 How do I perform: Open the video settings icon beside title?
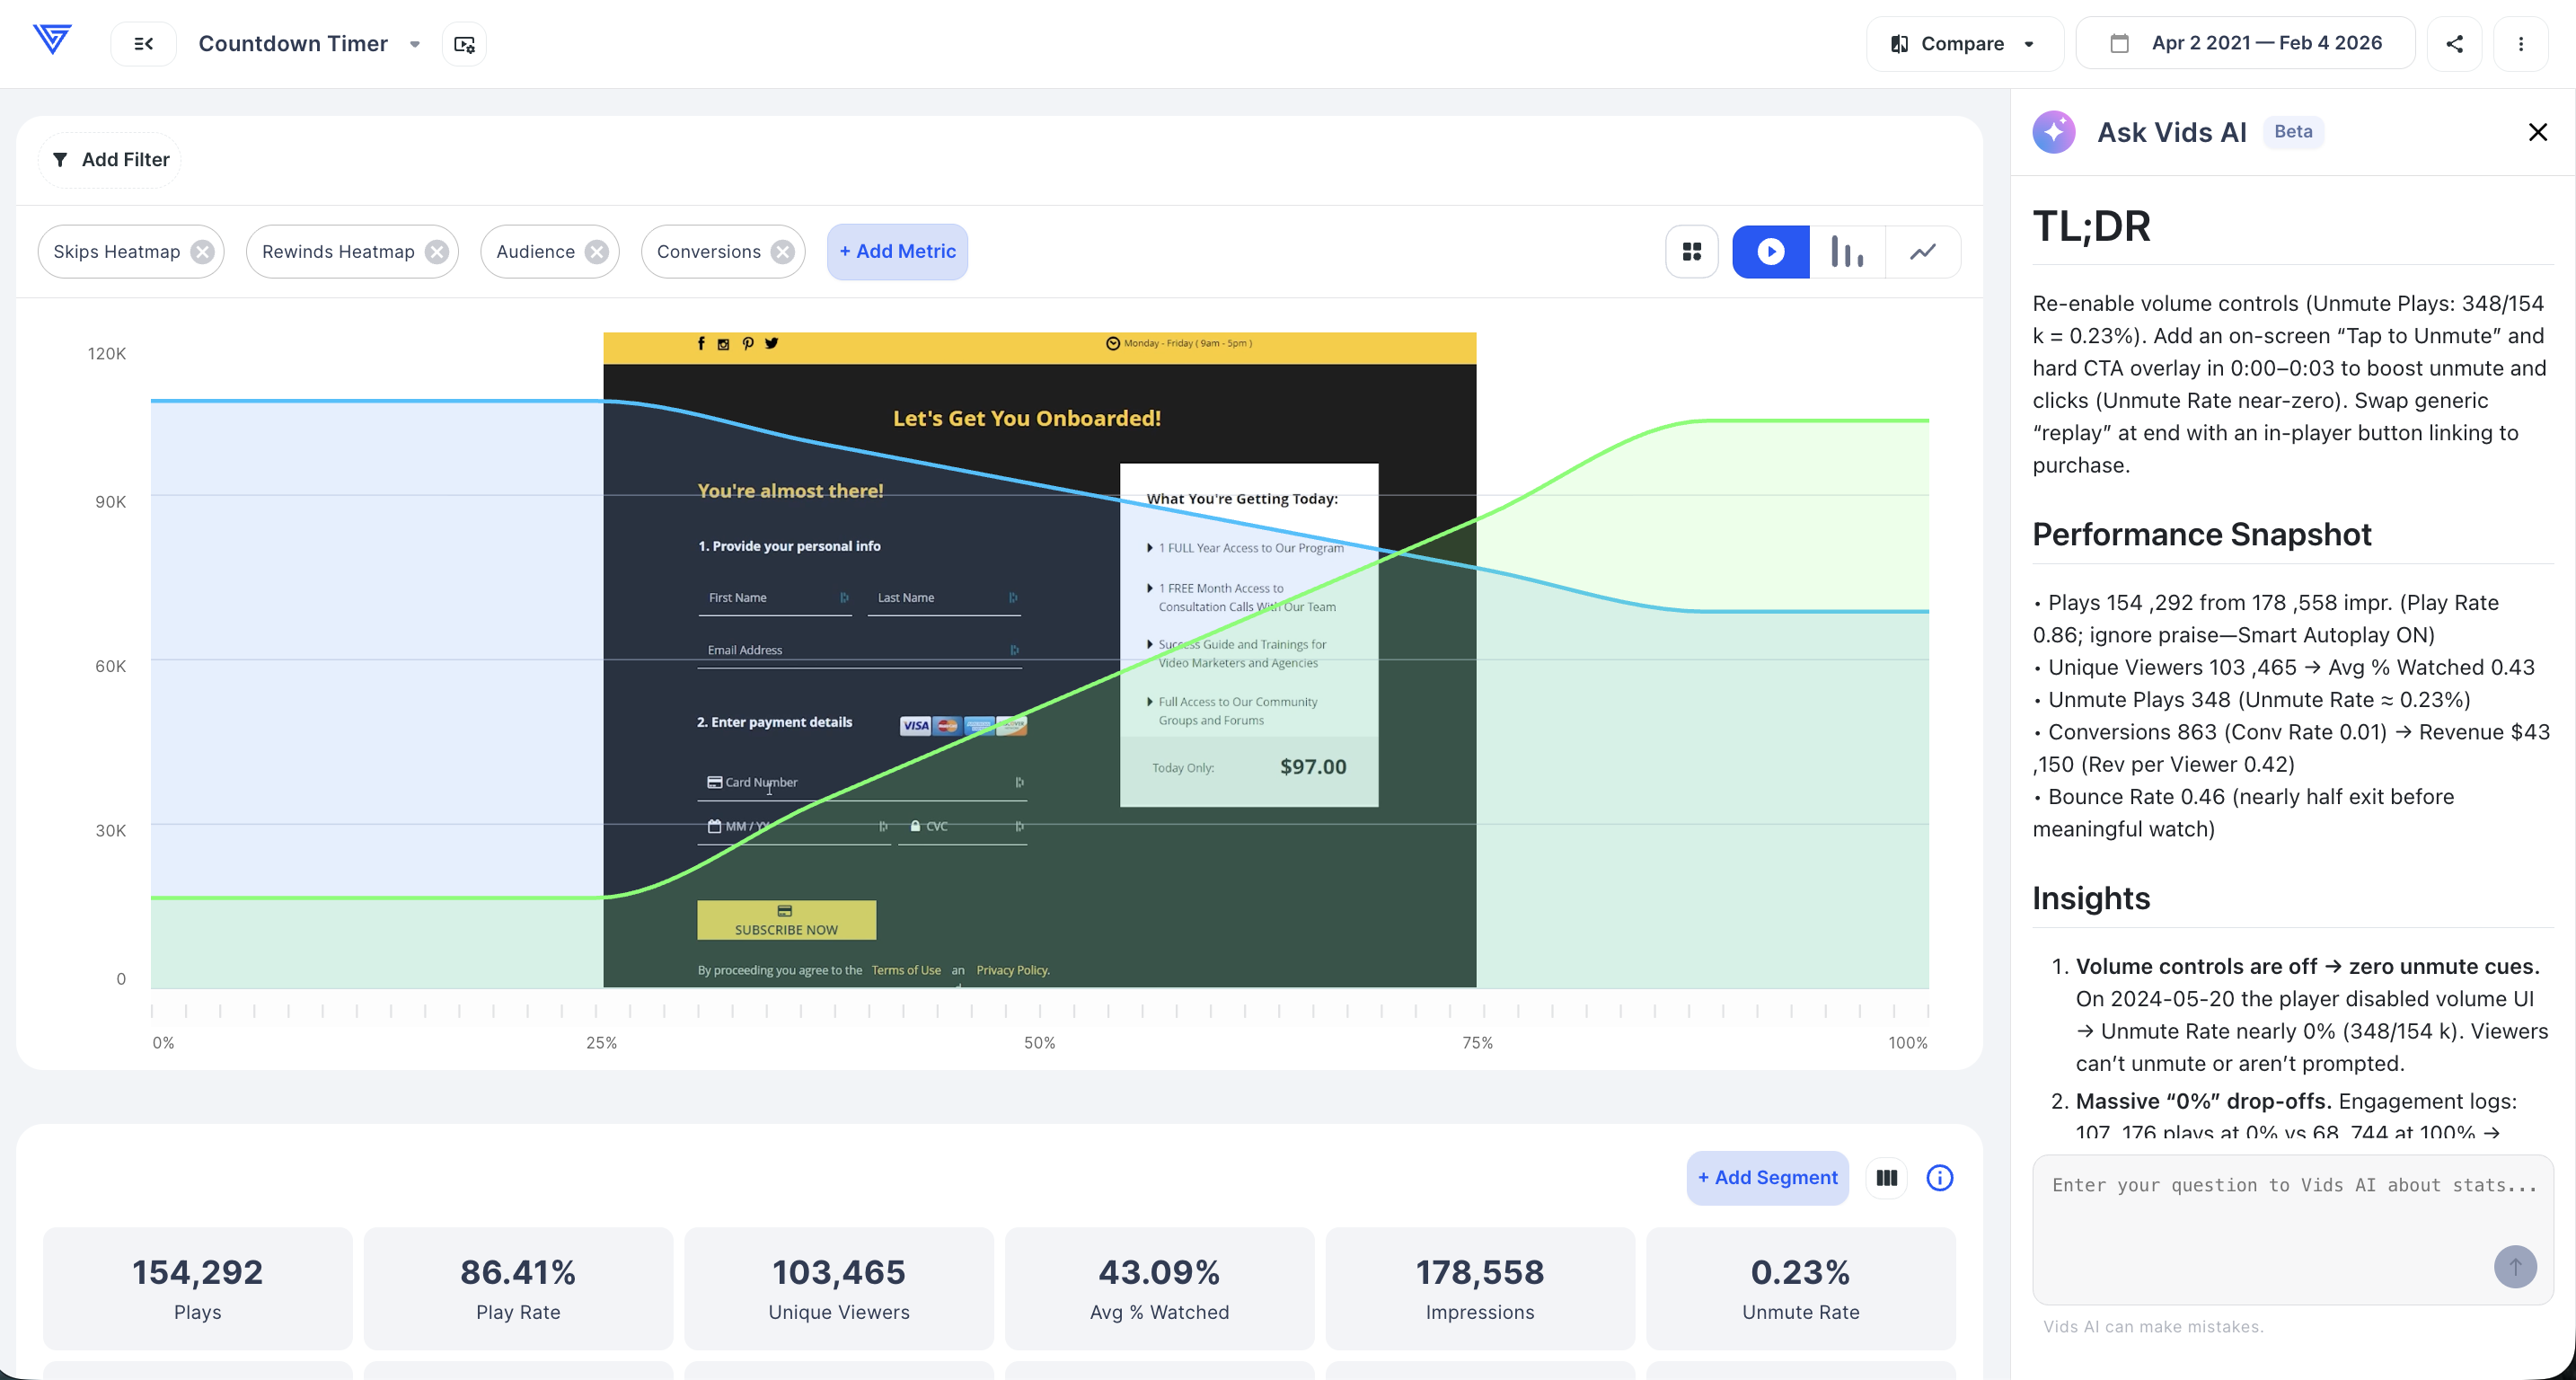(464, 44)
